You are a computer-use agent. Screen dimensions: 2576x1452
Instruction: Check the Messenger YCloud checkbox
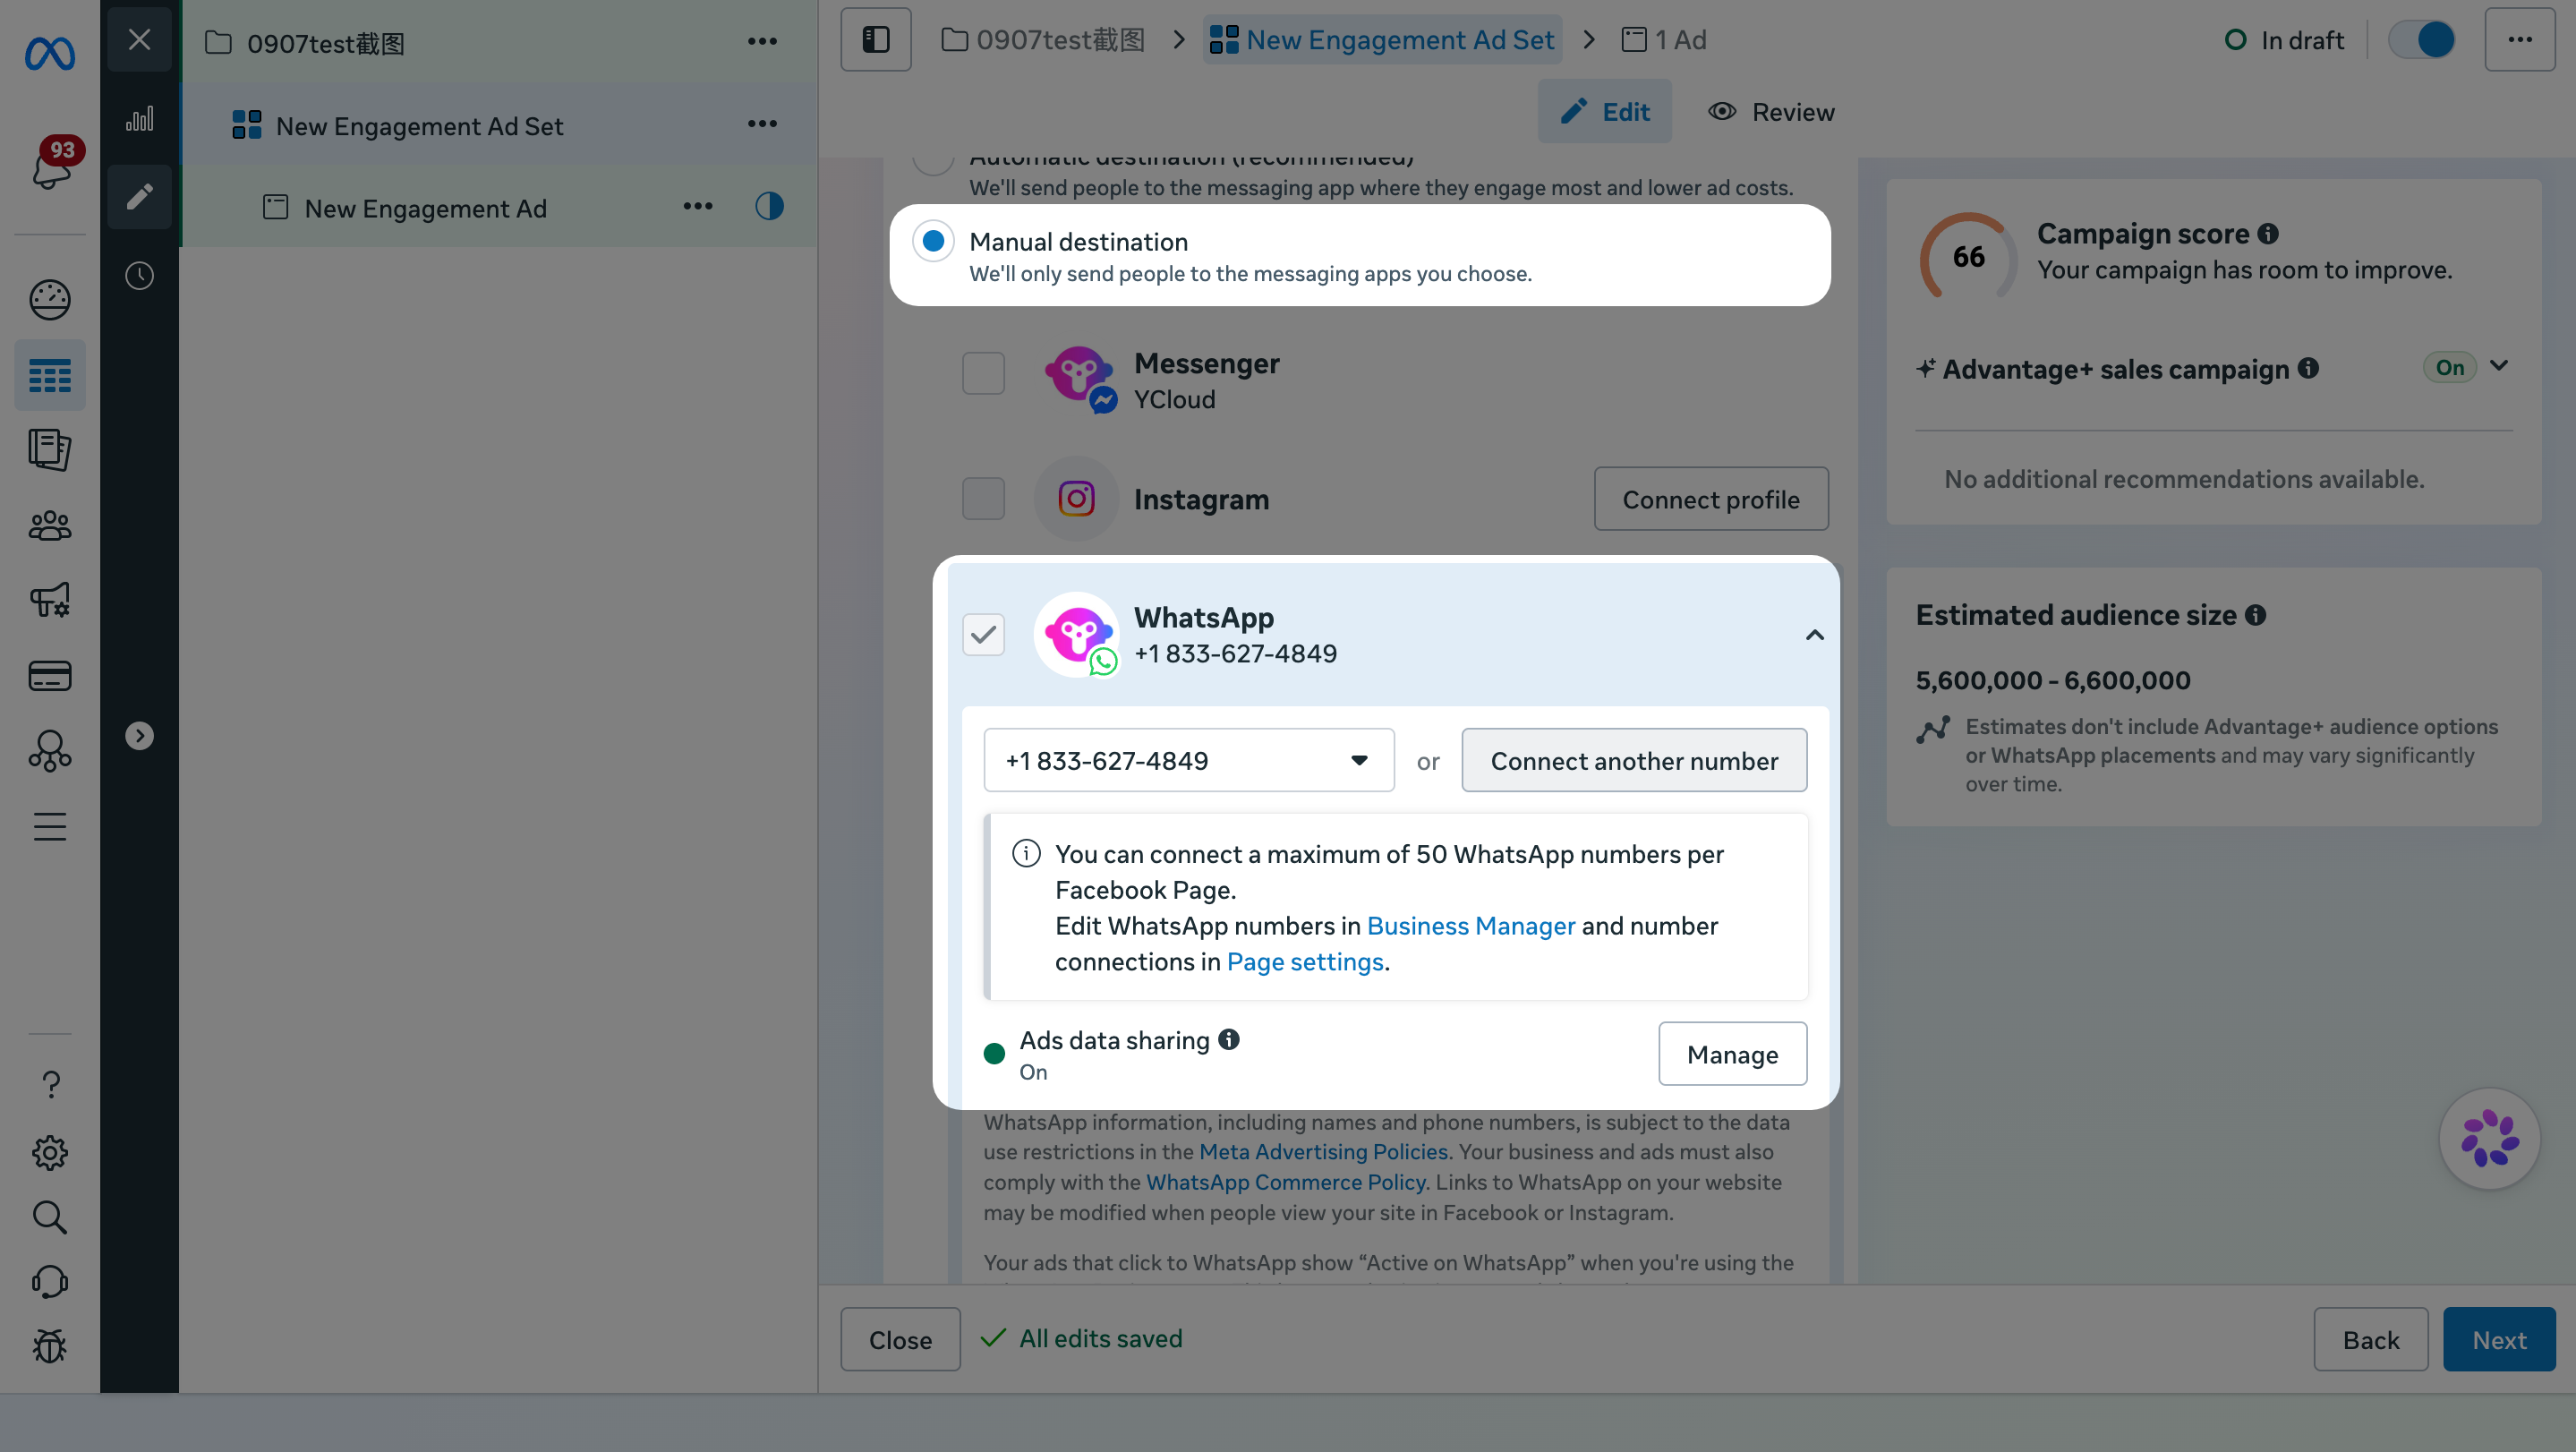click(x=983, y=373)
